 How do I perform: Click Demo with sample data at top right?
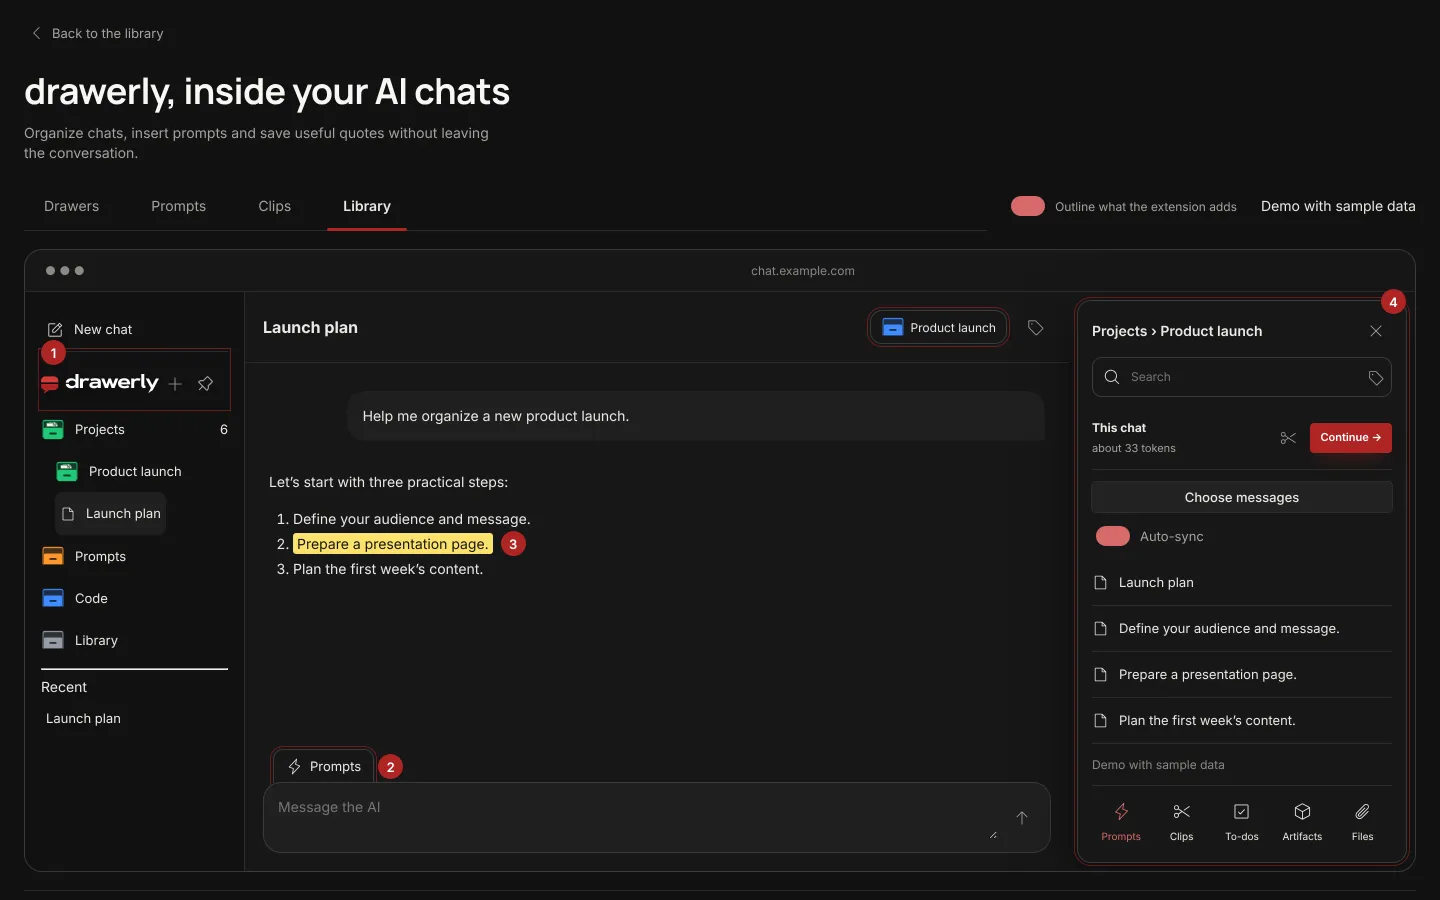coord(1338,206)
